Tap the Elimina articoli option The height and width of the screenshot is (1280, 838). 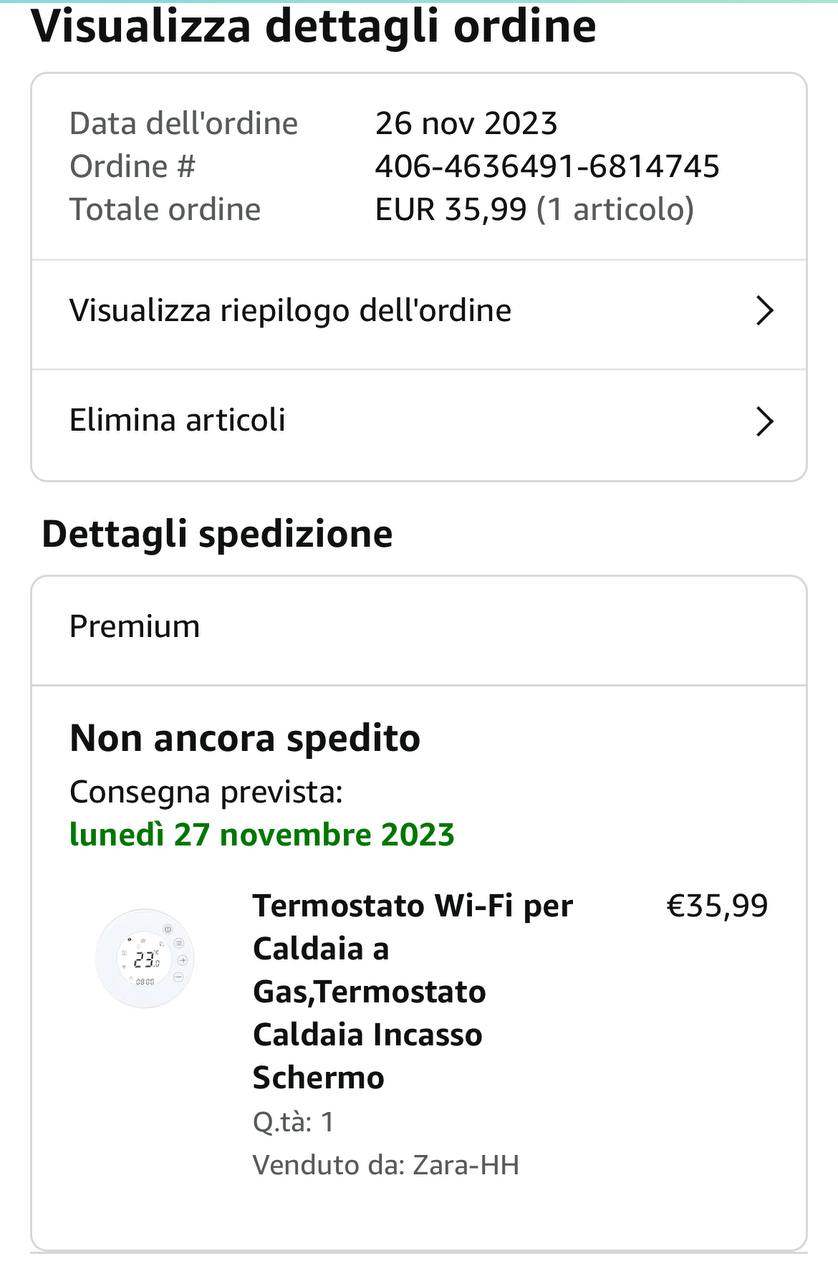[x=177, y=420]
